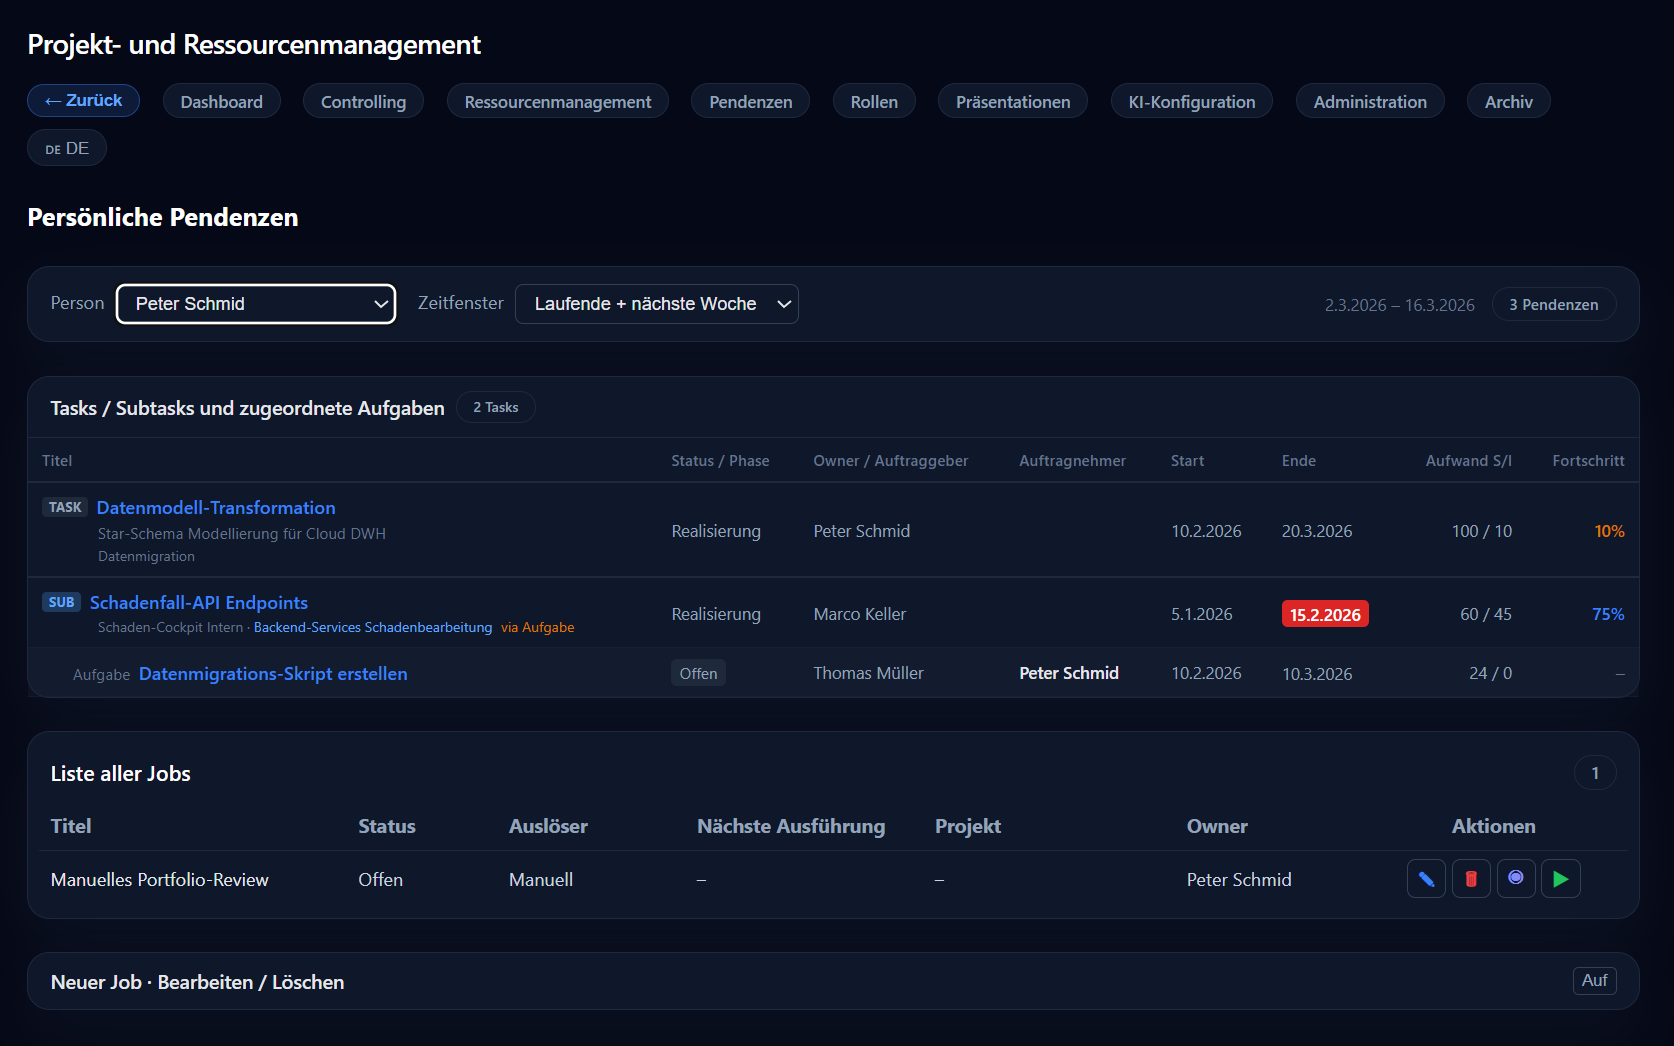
Task: Run the job with the green play icon
Action: point(1561,879)
